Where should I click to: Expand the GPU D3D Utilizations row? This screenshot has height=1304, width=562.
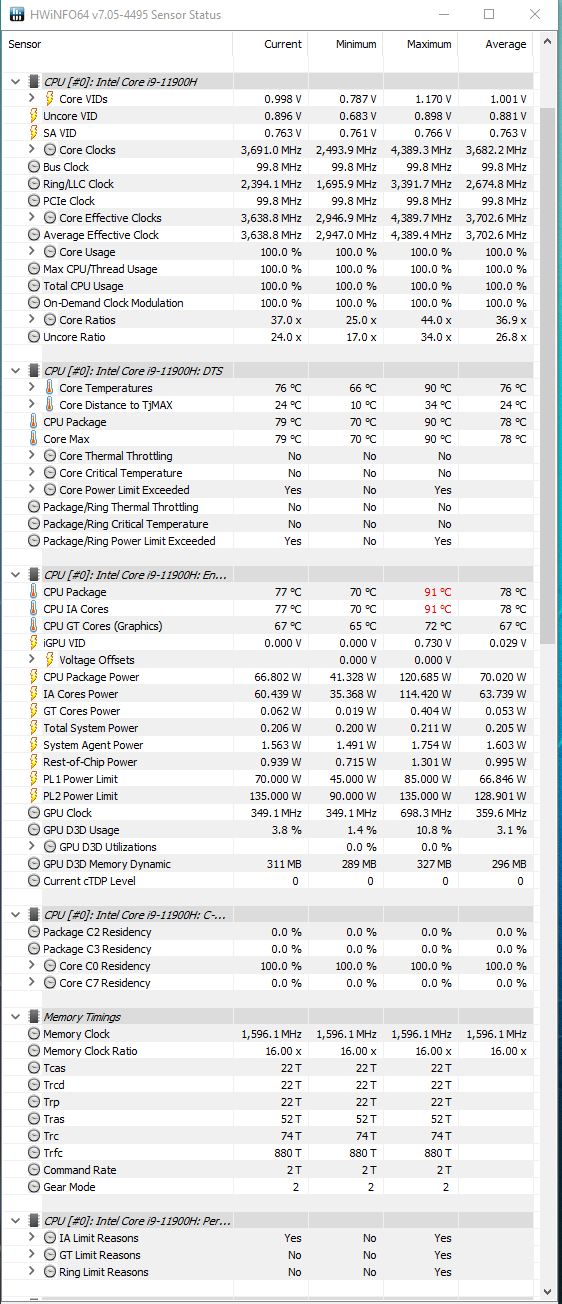pos(32,847)
